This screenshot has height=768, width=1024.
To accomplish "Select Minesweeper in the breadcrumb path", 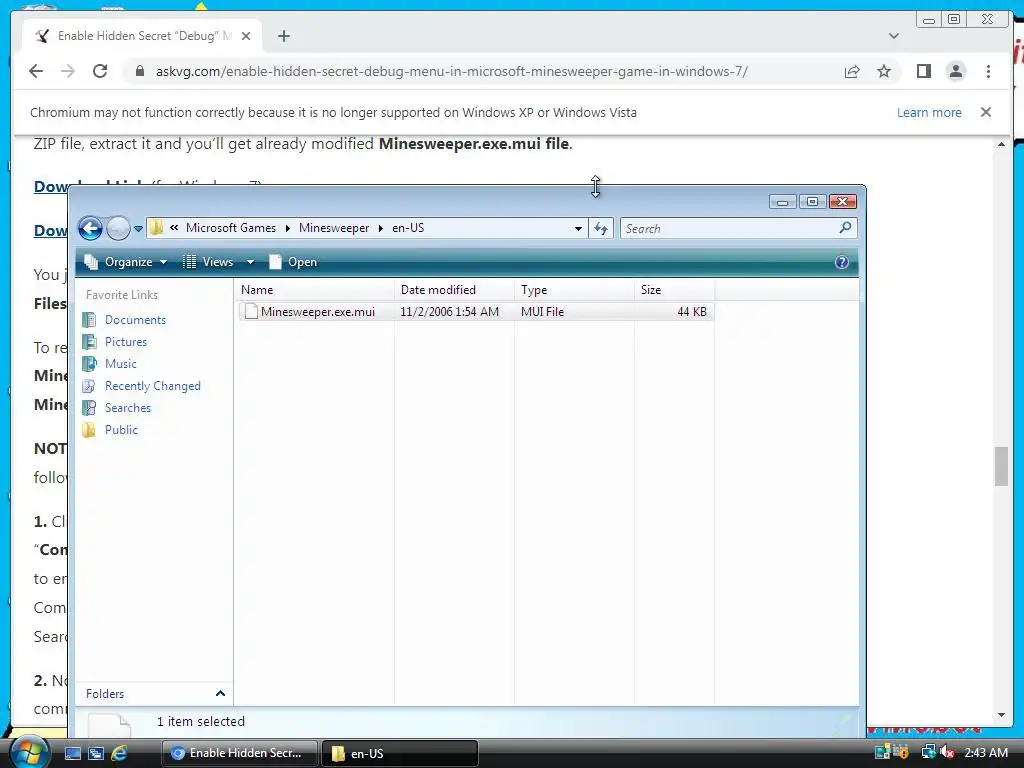I will (x=334, y=228).
